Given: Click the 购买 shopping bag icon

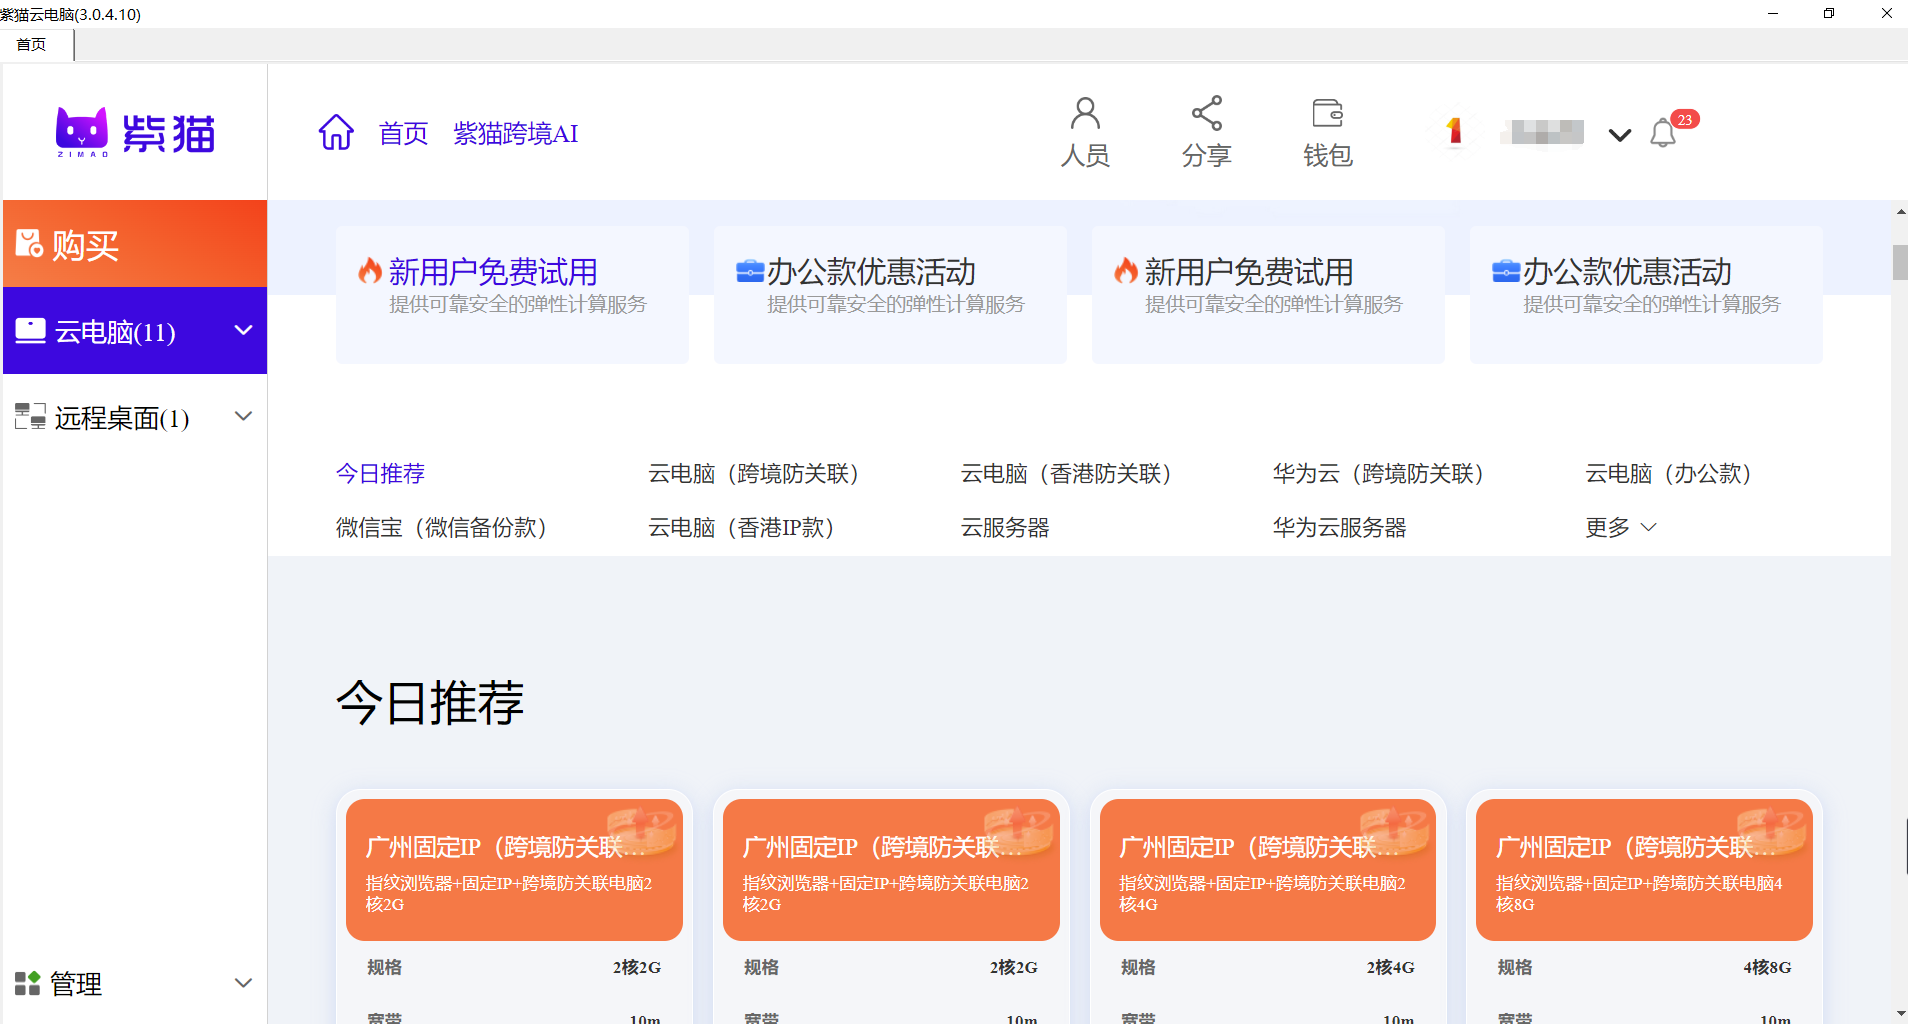Looking at the screenshot, I should point(29,243).
